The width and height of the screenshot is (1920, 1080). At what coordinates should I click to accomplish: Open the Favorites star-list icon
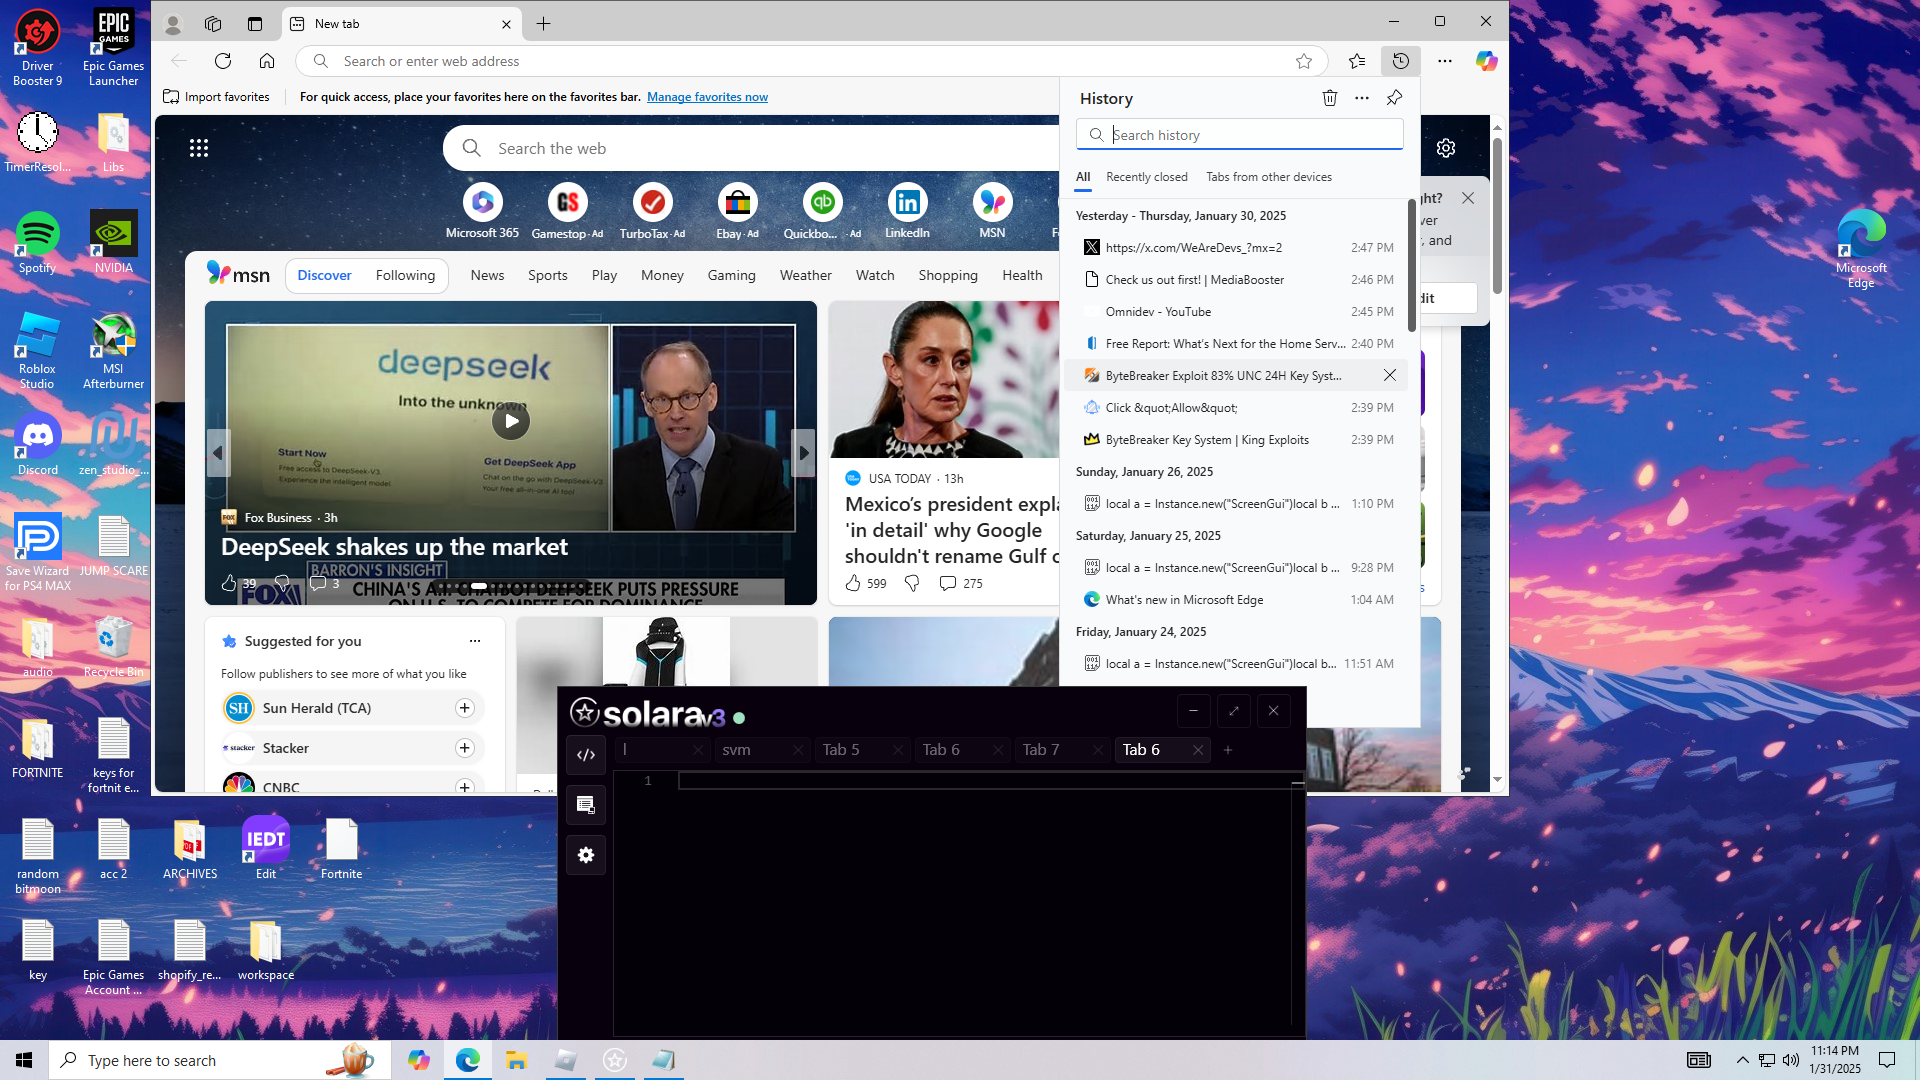[x=1357, y=61]
